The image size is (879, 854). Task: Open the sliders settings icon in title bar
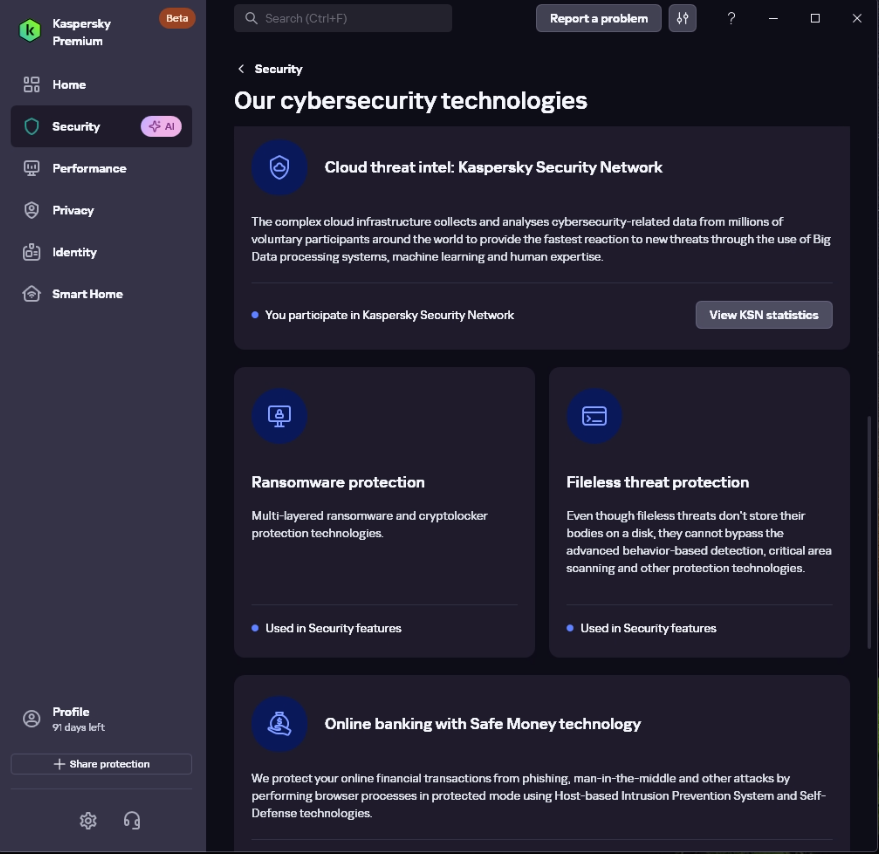682,19
